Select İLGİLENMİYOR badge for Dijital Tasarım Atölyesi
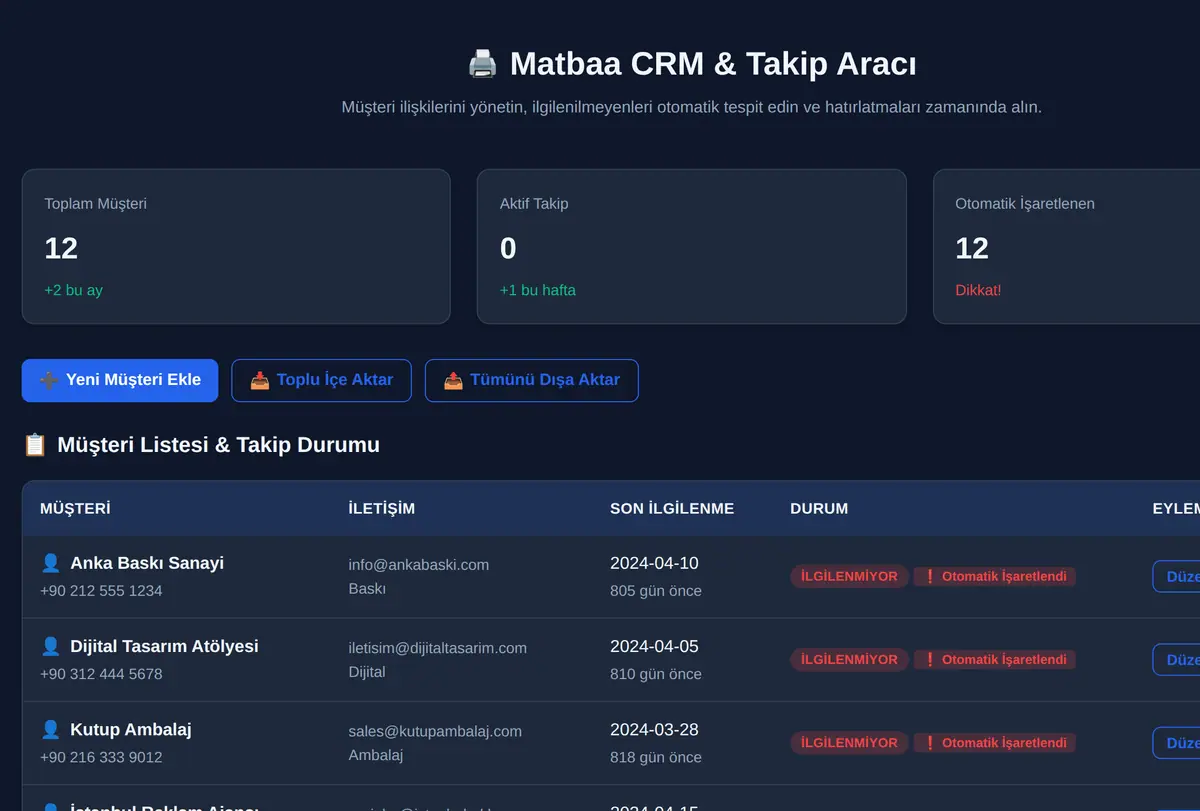The image size is (1200, 811). [849, 659]
